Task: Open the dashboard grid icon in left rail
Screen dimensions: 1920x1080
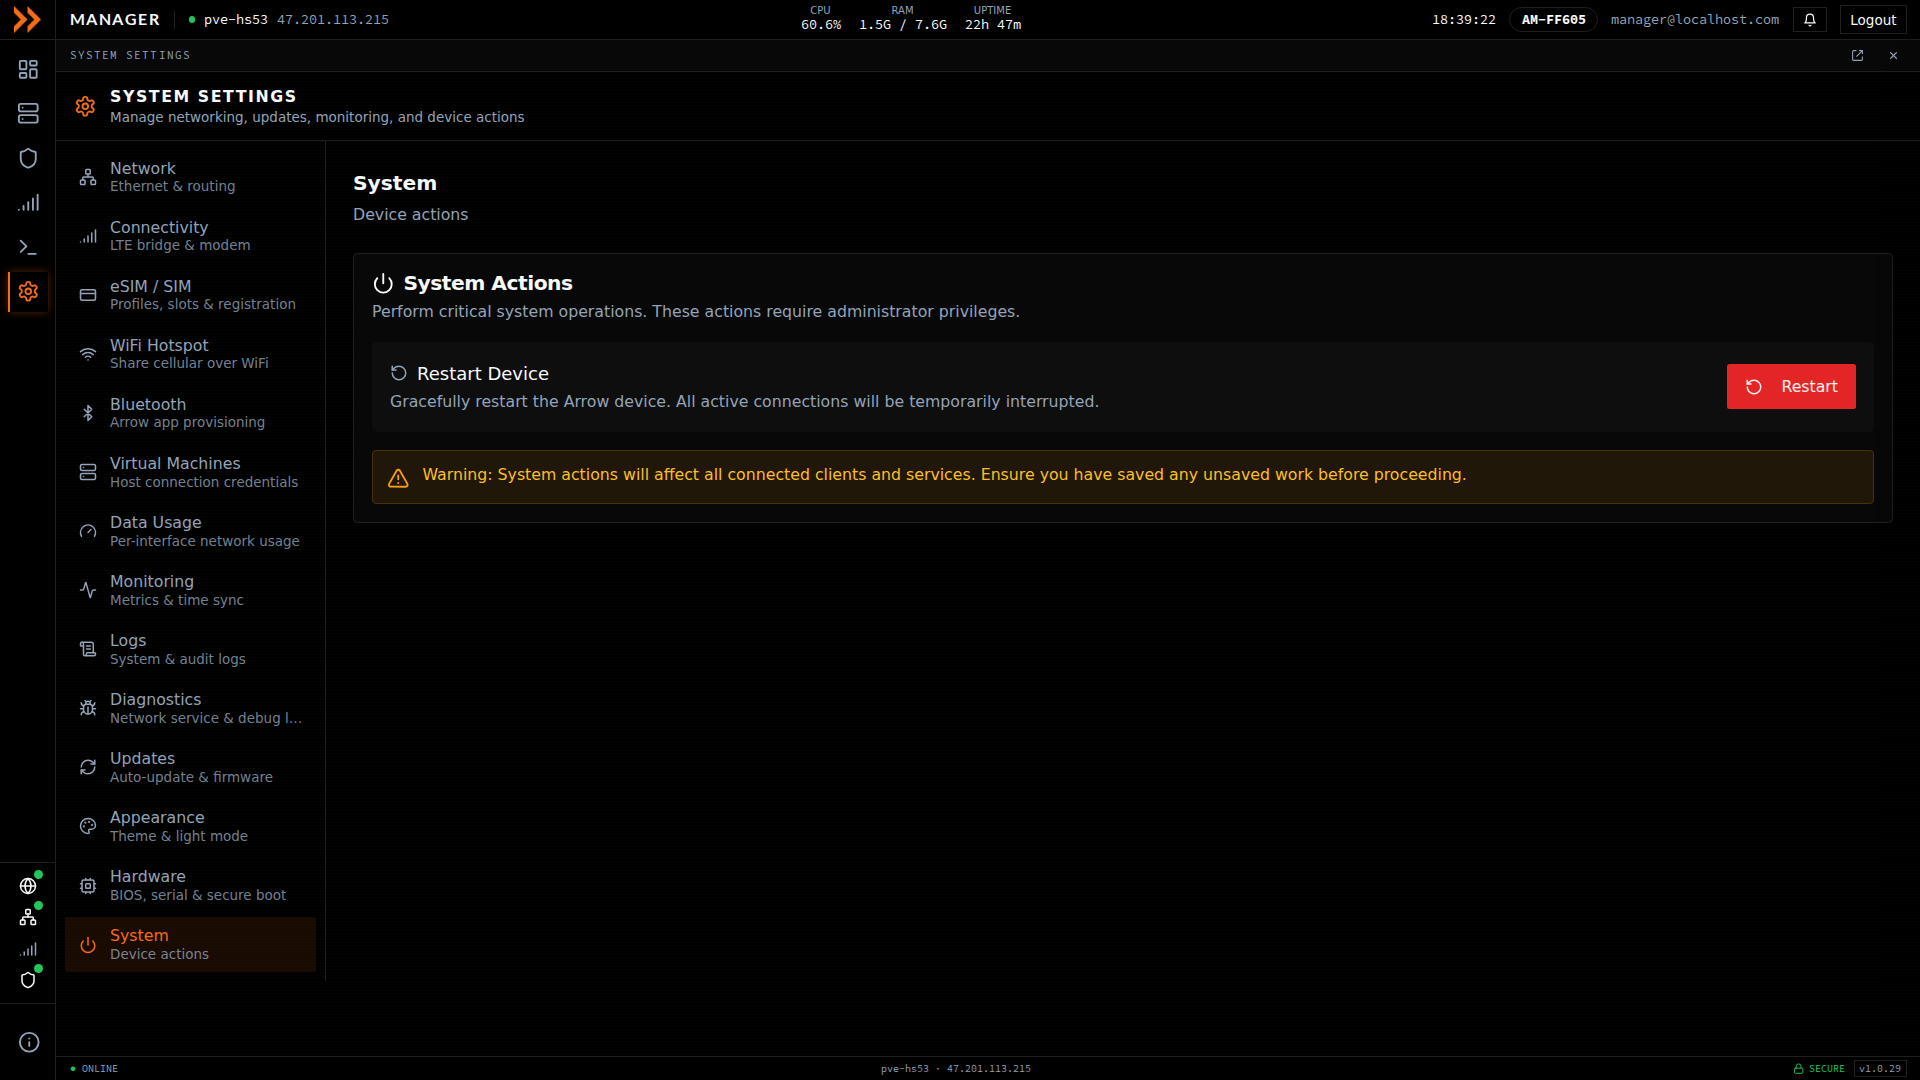Action: point(28,69)
